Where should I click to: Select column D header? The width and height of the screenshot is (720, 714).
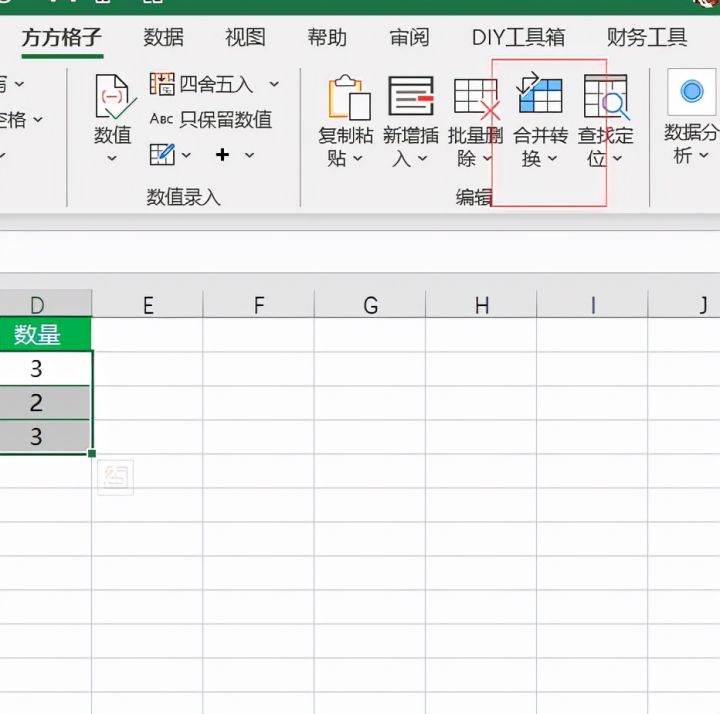pyautogui.click(x=45, y=304)
